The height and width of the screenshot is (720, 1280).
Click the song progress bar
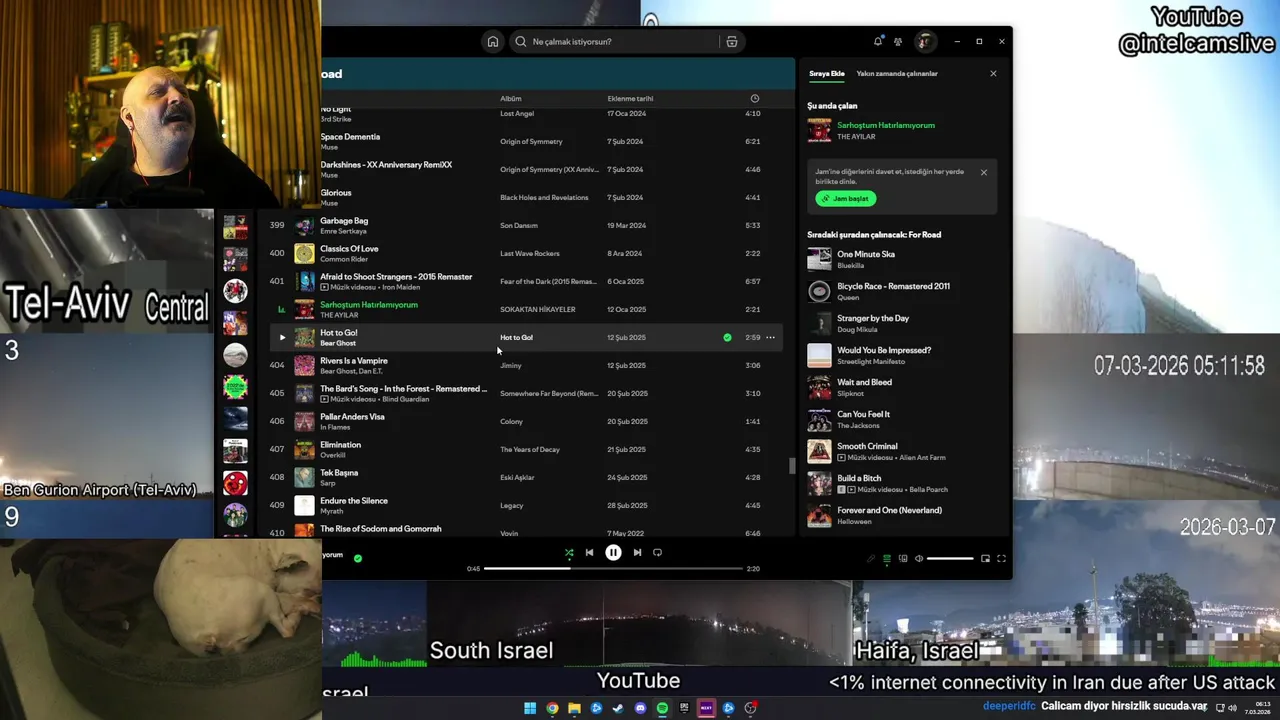click(x=613, y=568)
